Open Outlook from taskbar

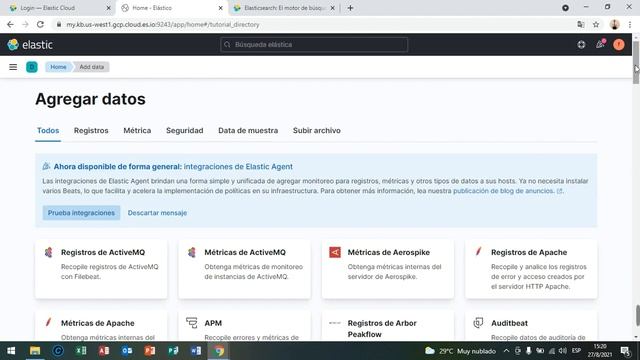[127, 351]
